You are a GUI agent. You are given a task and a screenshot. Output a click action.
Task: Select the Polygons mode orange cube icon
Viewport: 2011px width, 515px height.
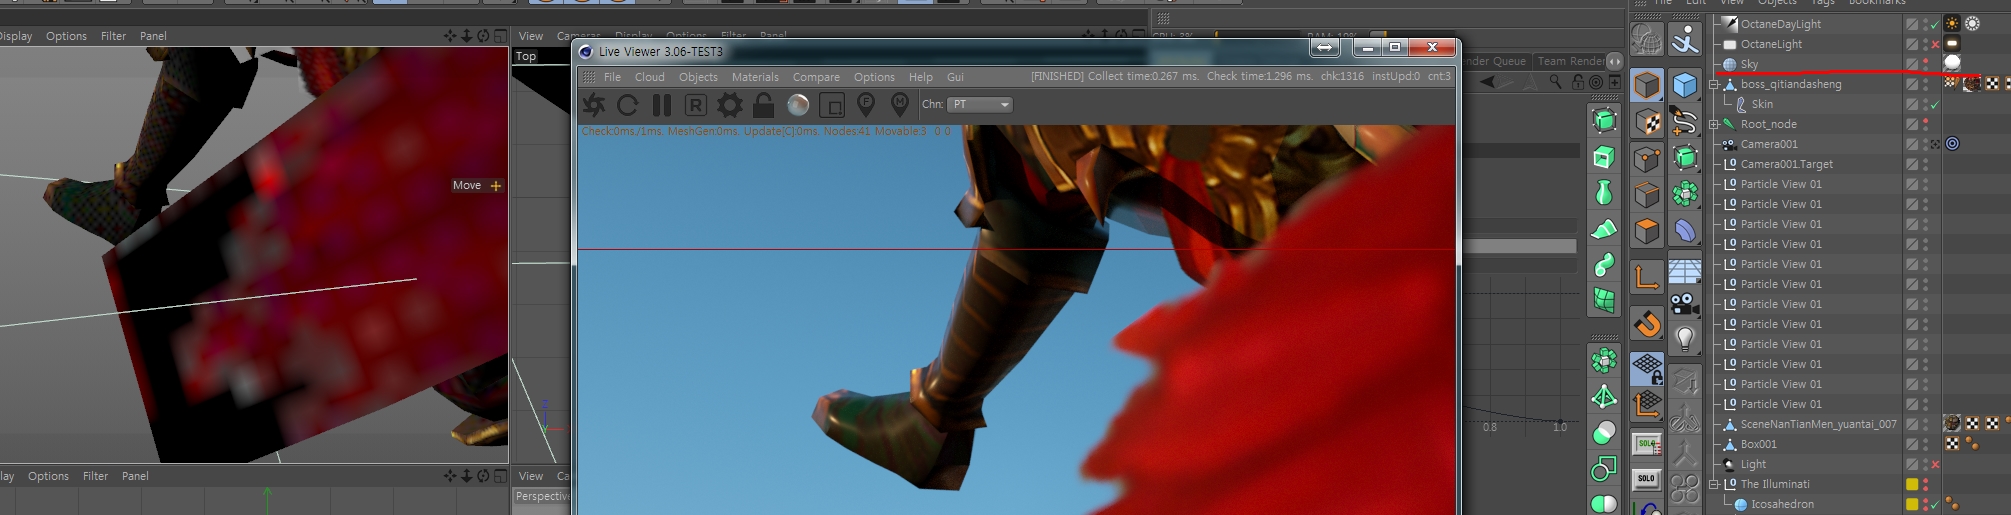1647,231
